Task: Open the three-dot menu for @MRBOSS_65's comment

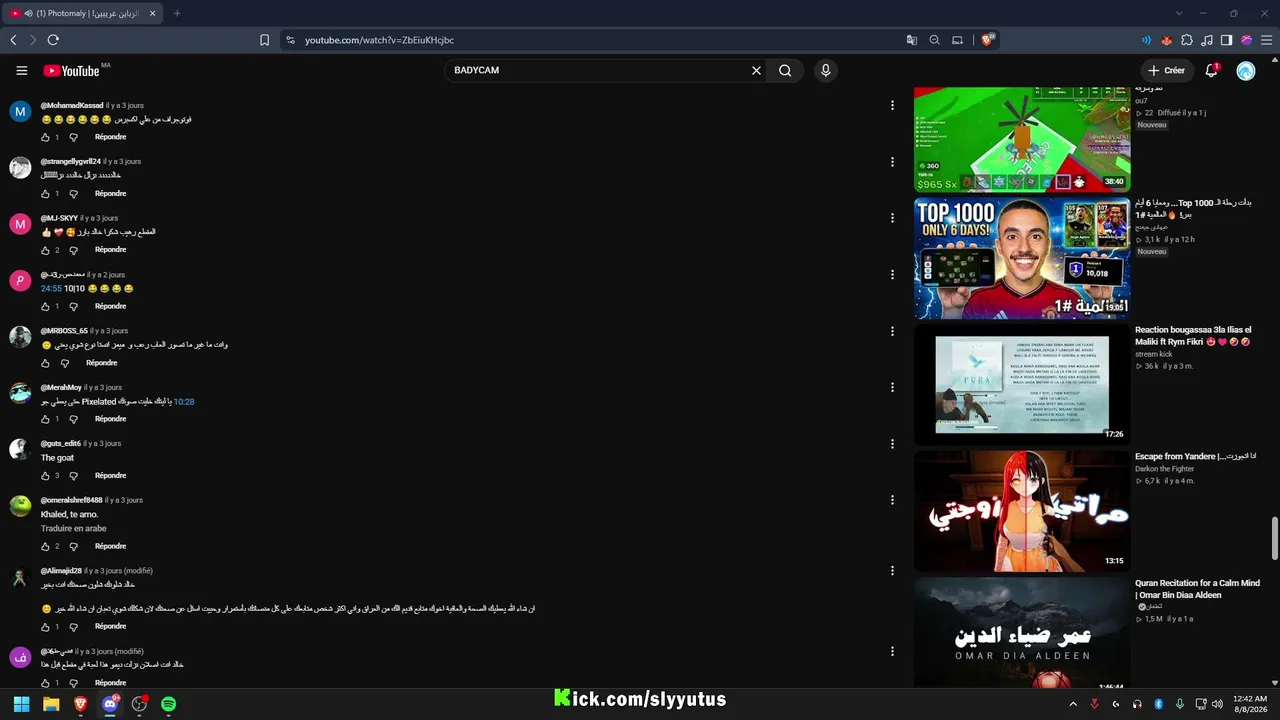Action: pos(892,331)
